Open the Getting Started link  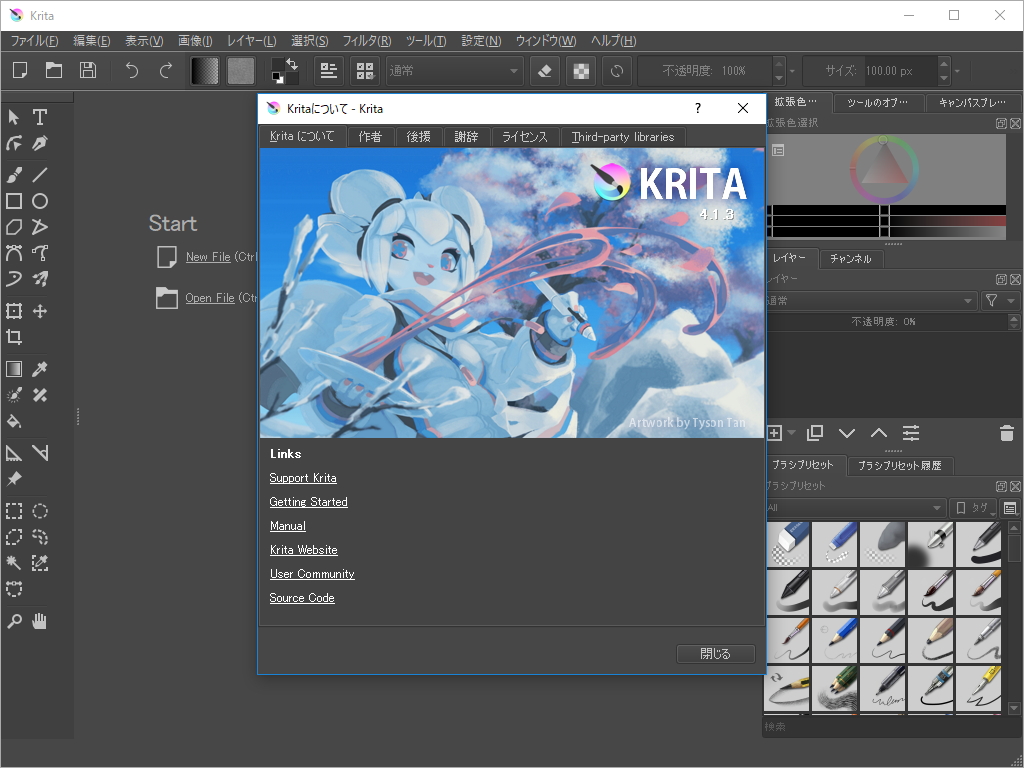click(x=308, y=501)
